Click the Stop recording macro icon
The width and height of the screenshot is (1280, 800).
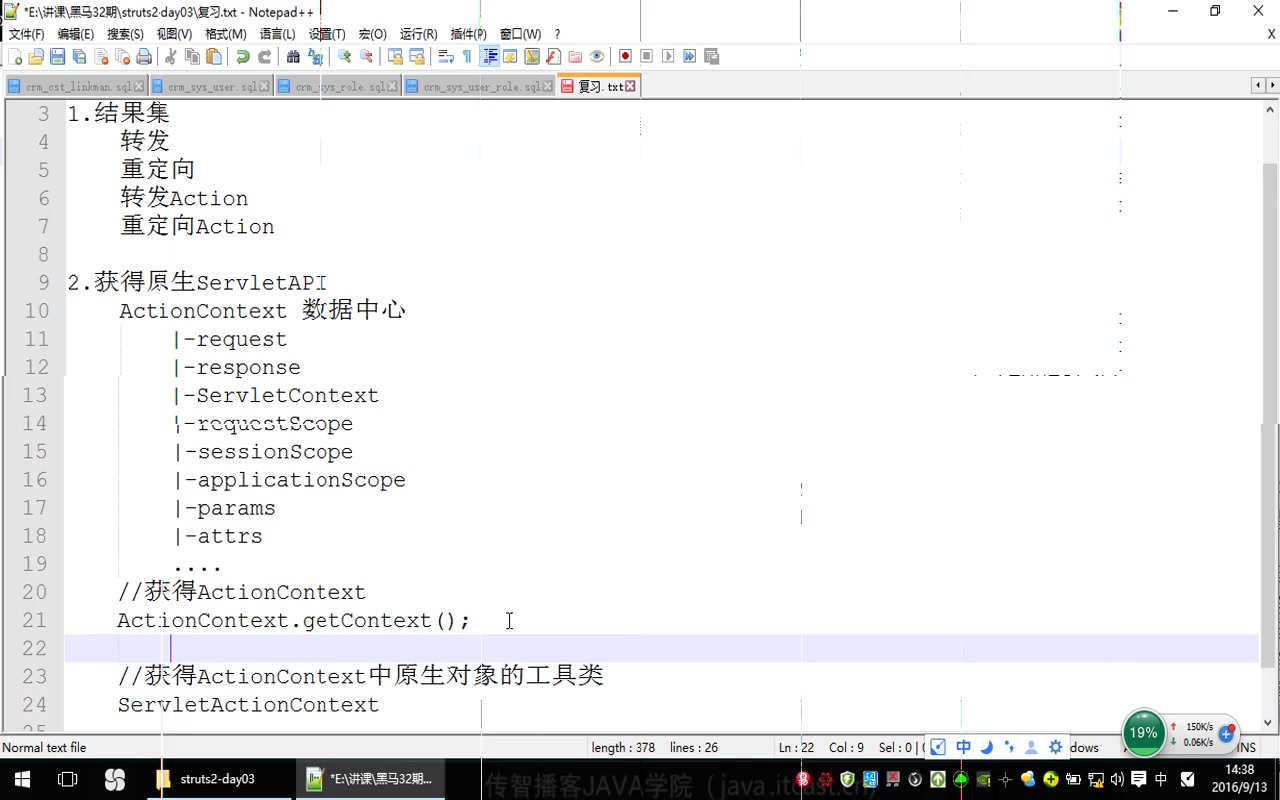647,57
